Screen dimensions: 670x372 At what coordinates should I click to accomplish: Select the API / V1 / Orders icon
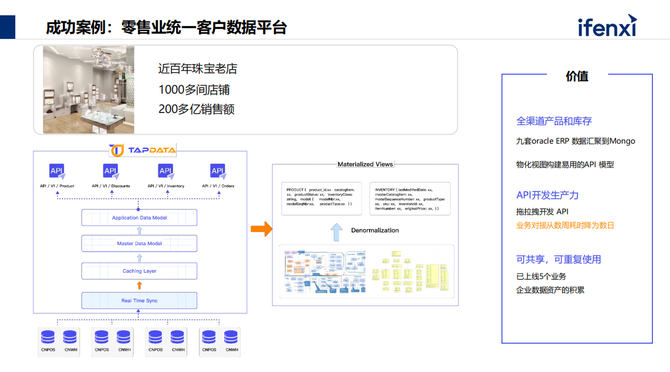coord(218,171)
